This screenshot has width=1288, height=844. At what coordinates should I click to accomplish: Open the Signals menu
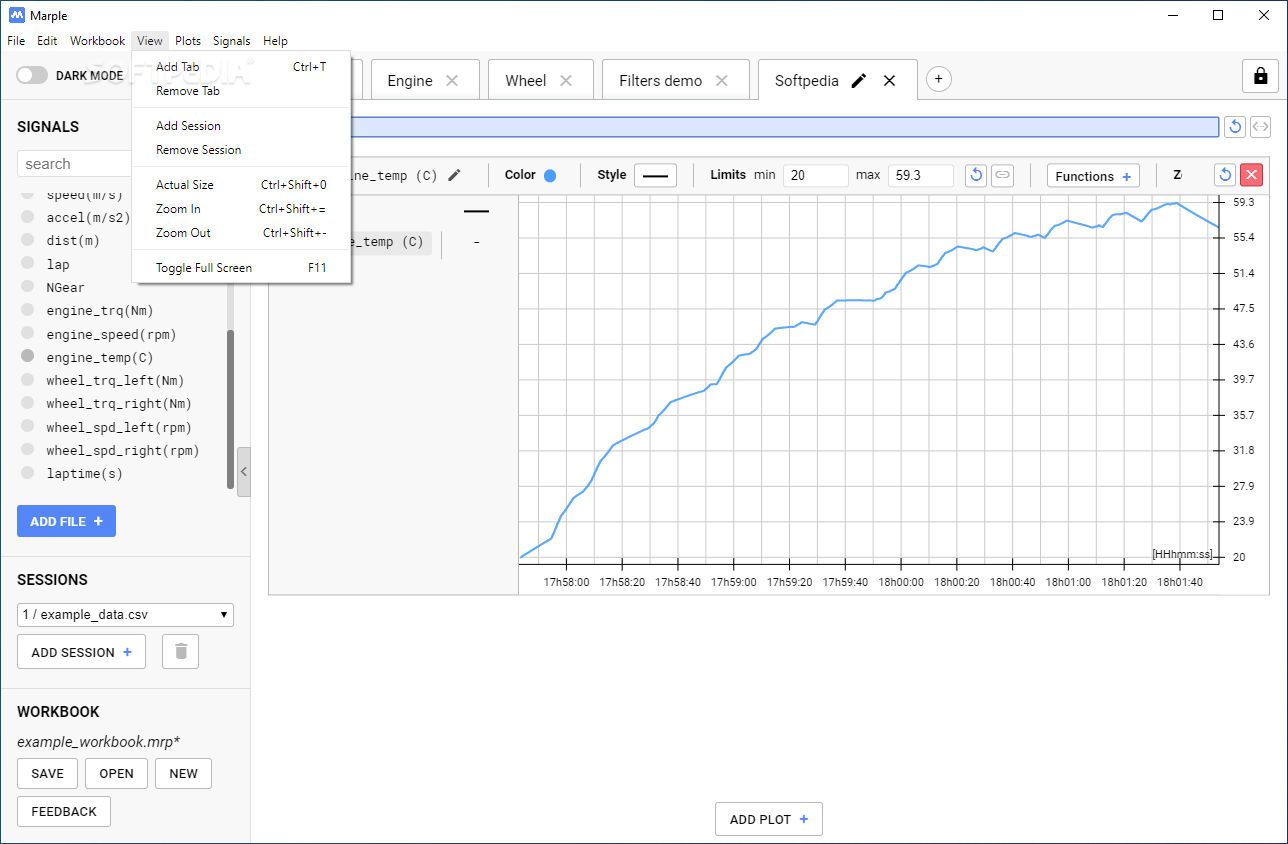[232, 41]
